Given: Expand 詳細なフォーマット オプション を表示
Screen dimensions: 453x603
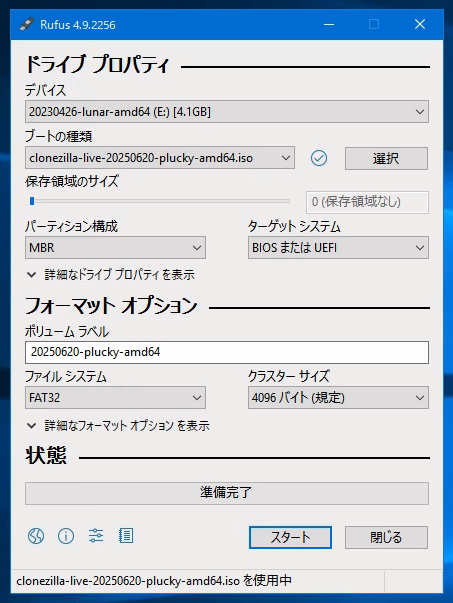Looking at the screenshot, I should tap(118, 426).
